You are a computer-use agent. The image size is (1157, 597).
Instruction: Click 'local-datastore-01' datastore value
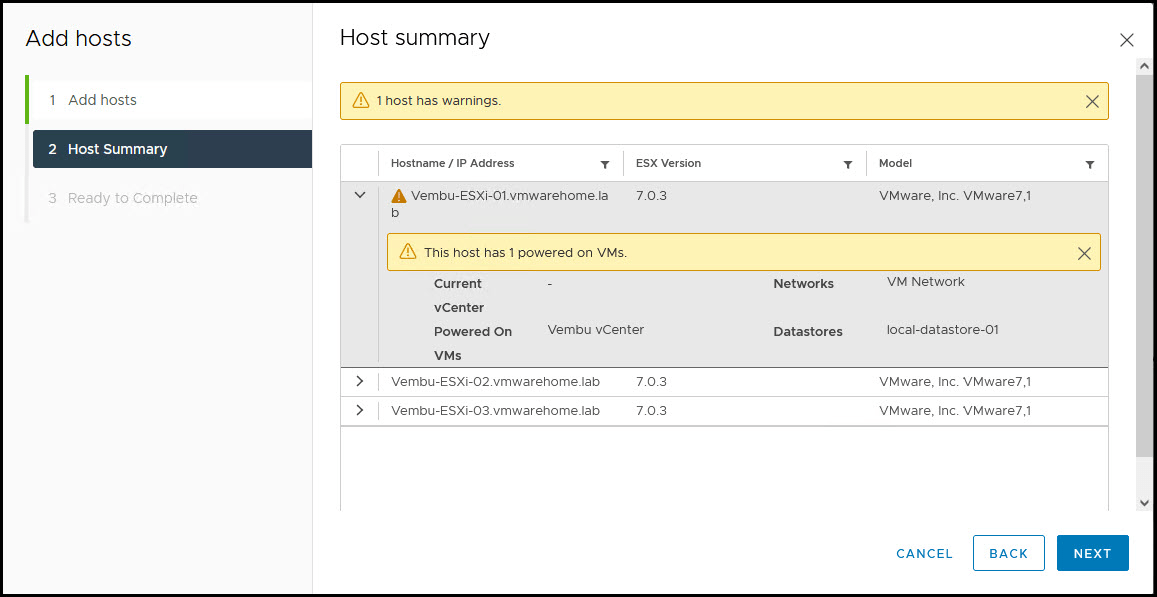click(x=942, y=330)
